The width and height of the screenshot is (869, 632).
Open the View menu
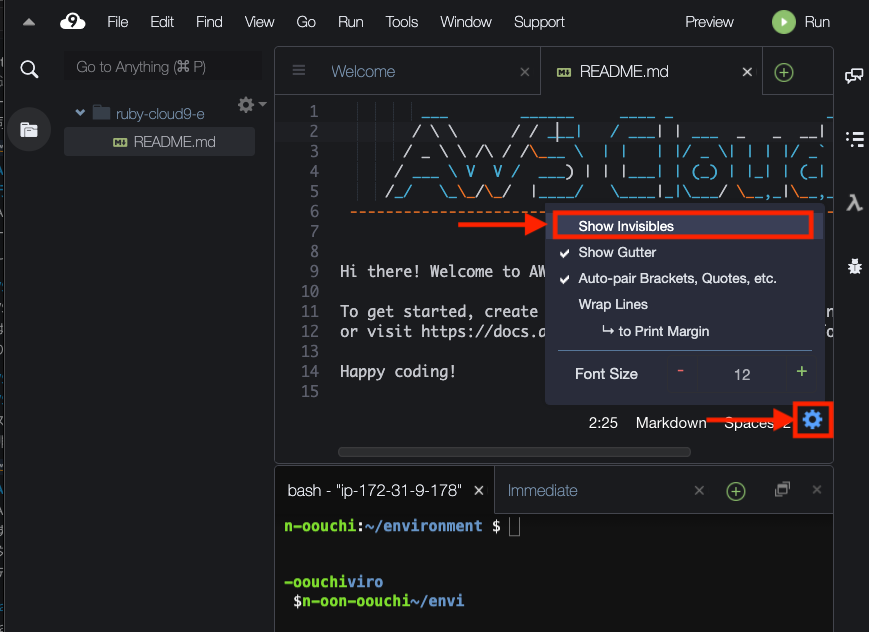point(259,22)
